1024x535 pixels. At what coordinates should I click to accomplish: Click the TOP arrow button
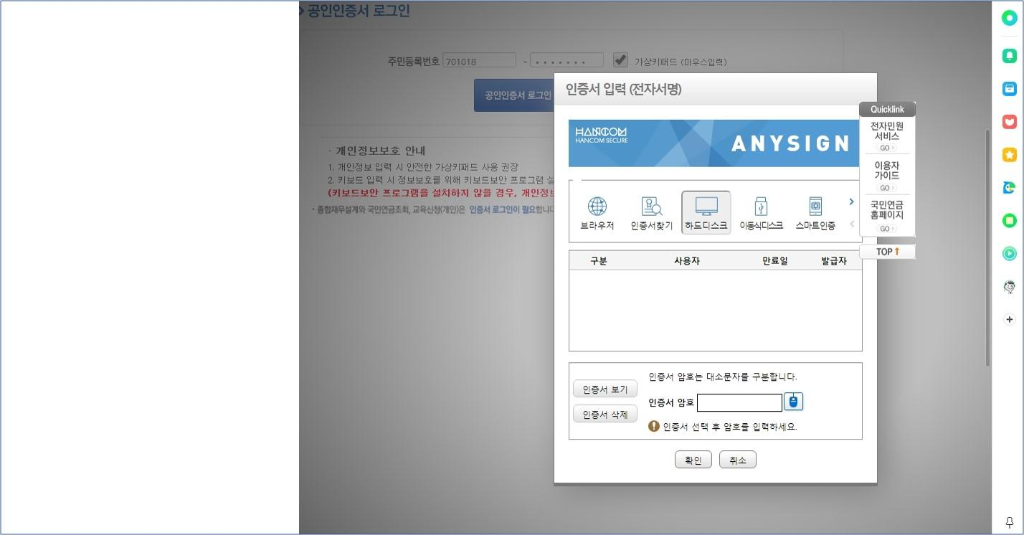[x=888, y=251]
